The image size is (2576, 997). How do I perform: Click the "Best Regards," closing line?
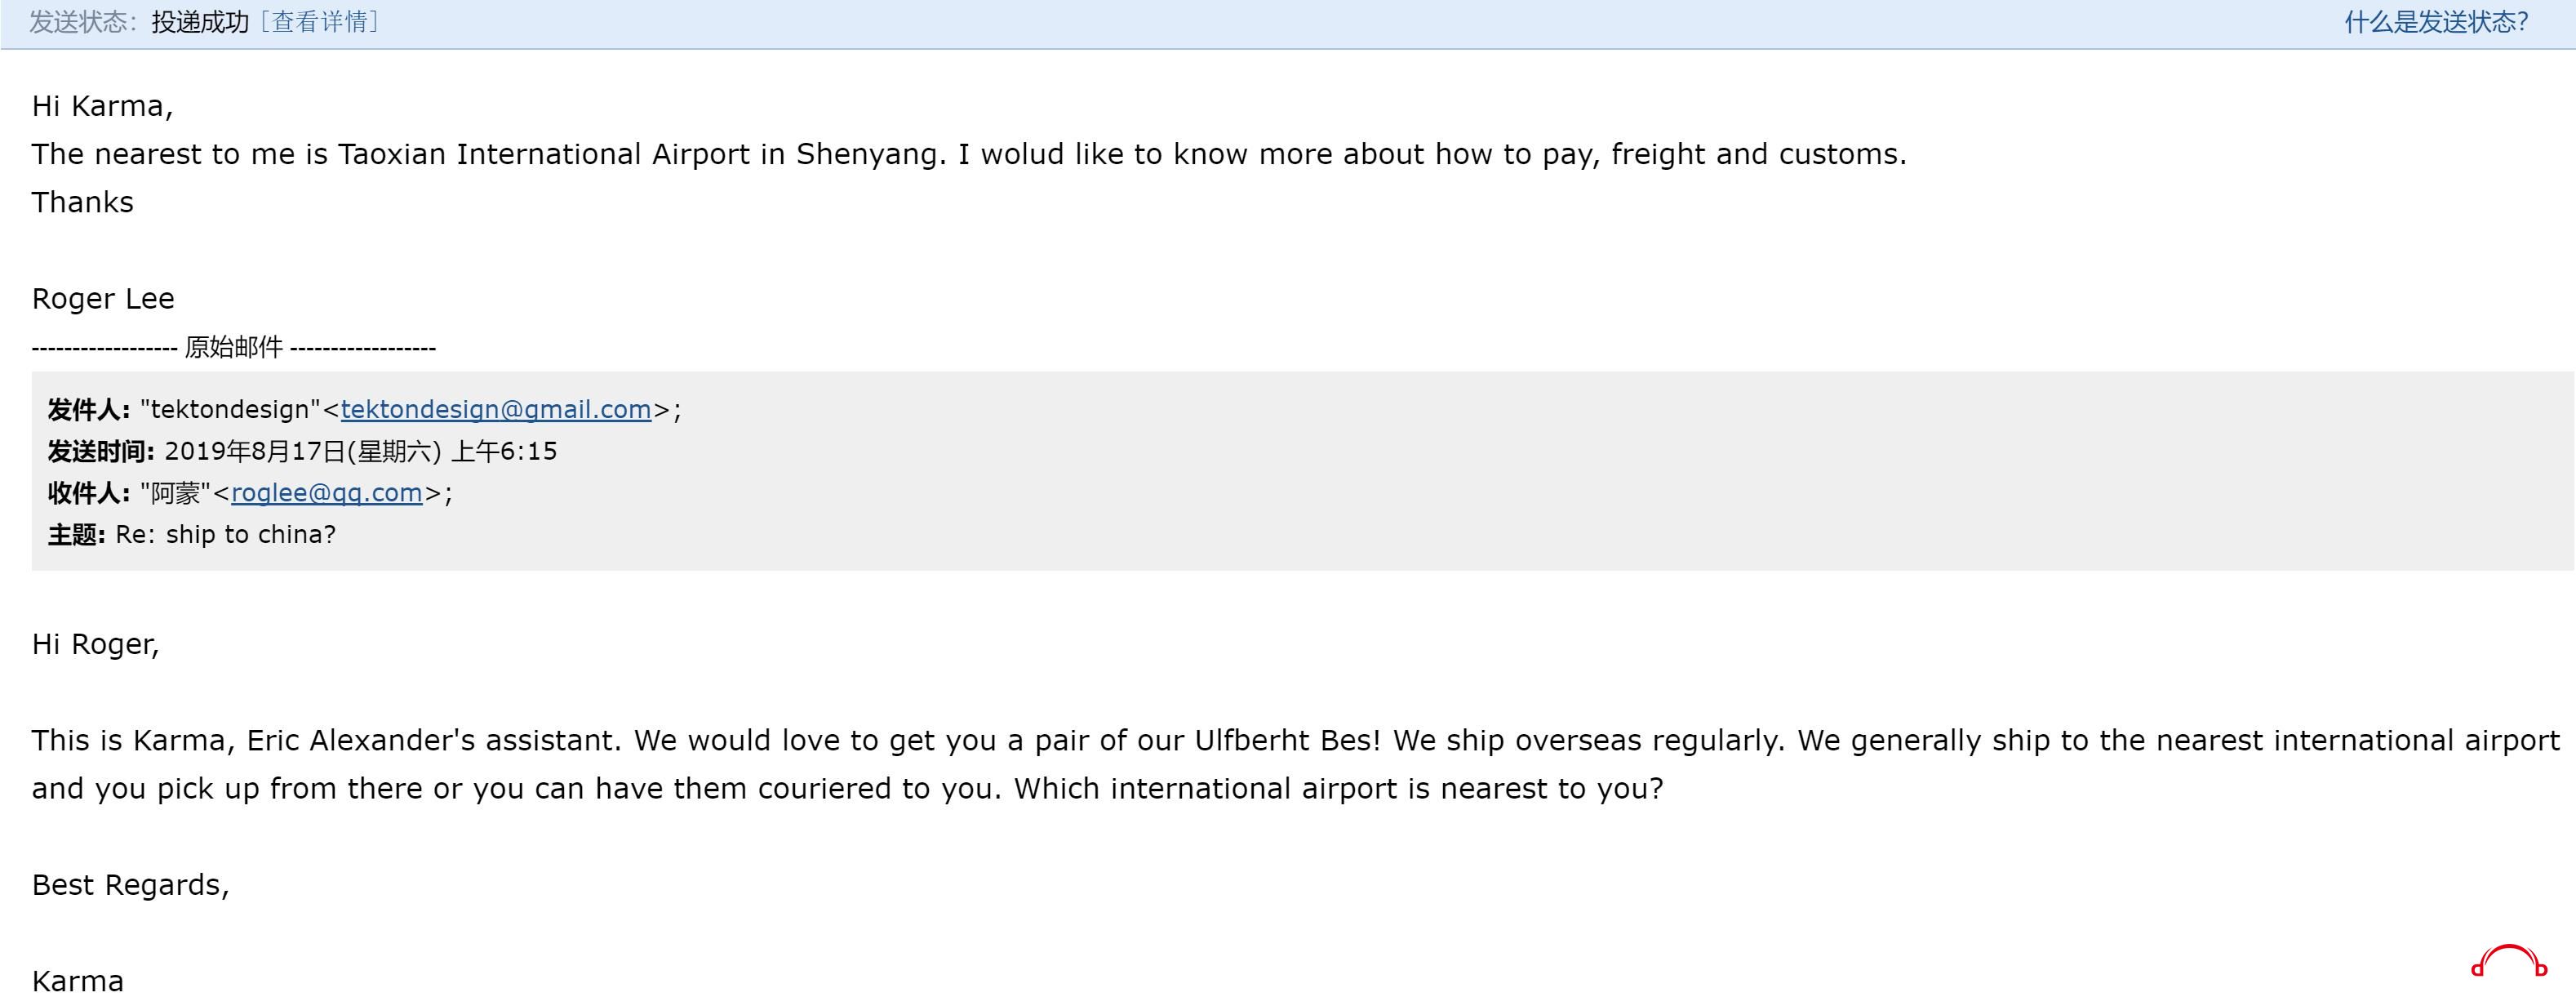(x=131, y=885)
